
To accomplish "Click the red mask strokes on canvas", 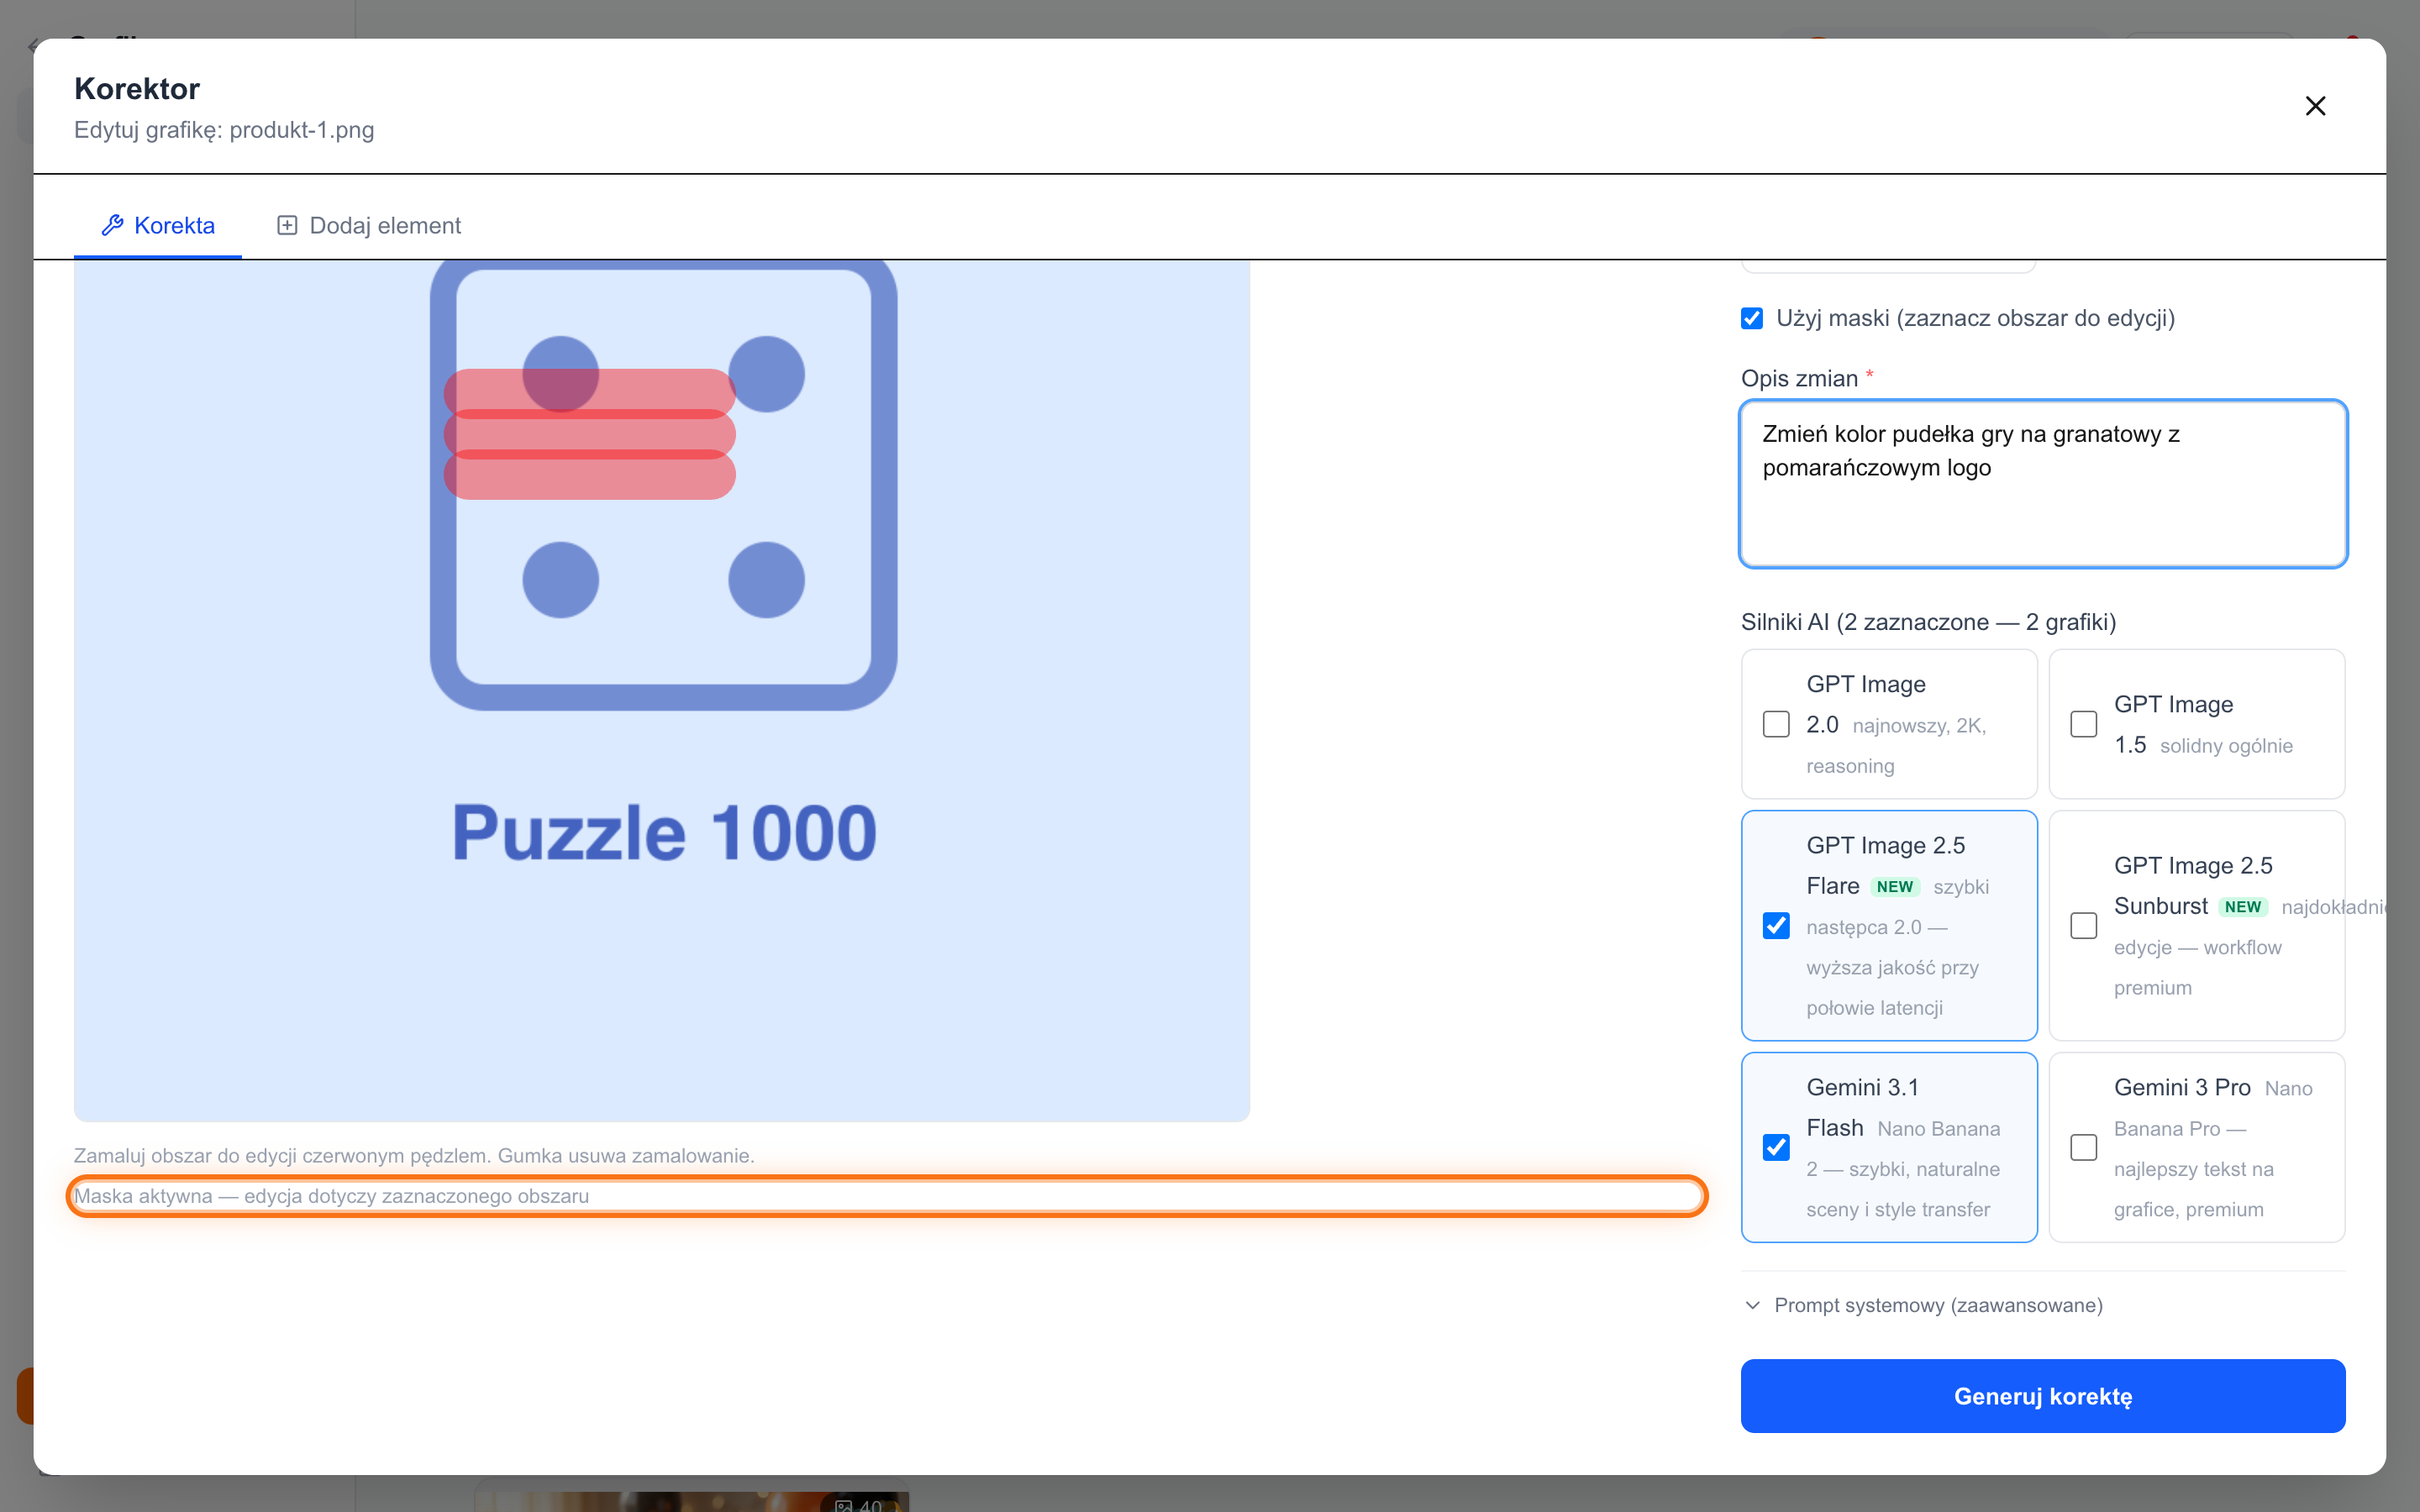I will tap(590, 434).
